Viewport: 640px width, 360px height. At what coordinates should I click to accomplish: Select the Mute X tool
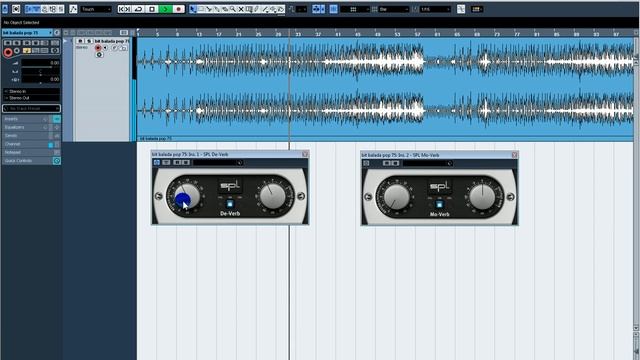(x=241, y=9)
